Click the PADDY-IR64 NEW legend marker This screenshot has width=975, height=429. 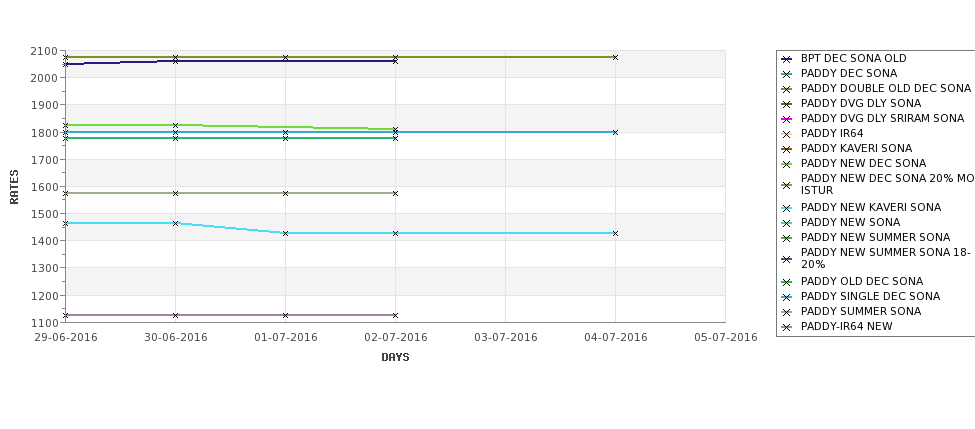coord(787,327)
